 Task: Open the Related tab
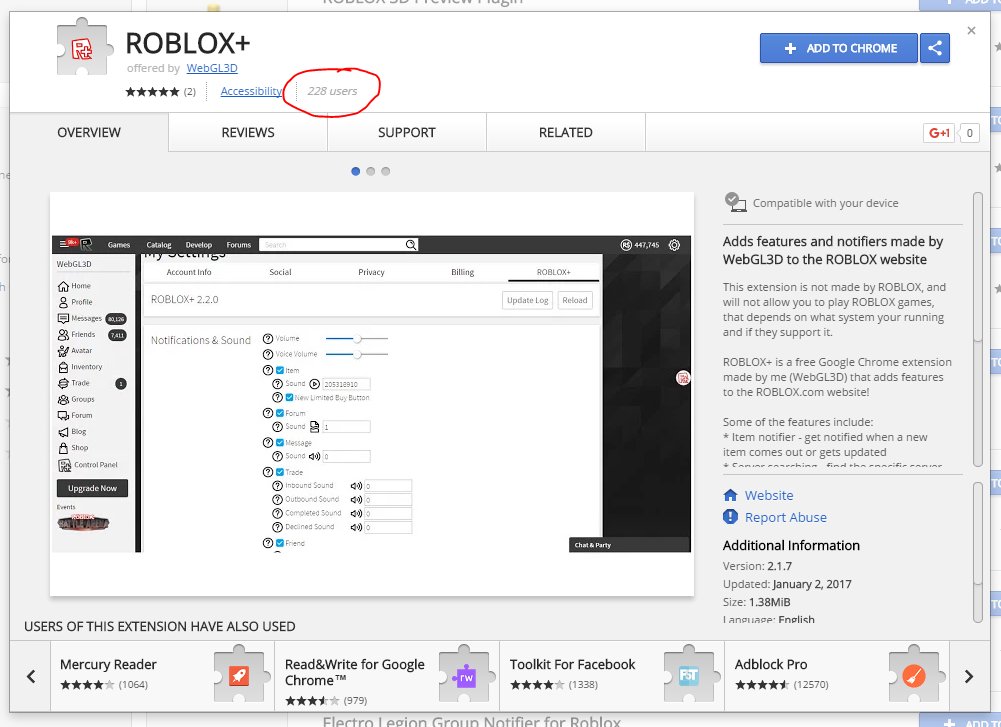(x=566, y=132)
